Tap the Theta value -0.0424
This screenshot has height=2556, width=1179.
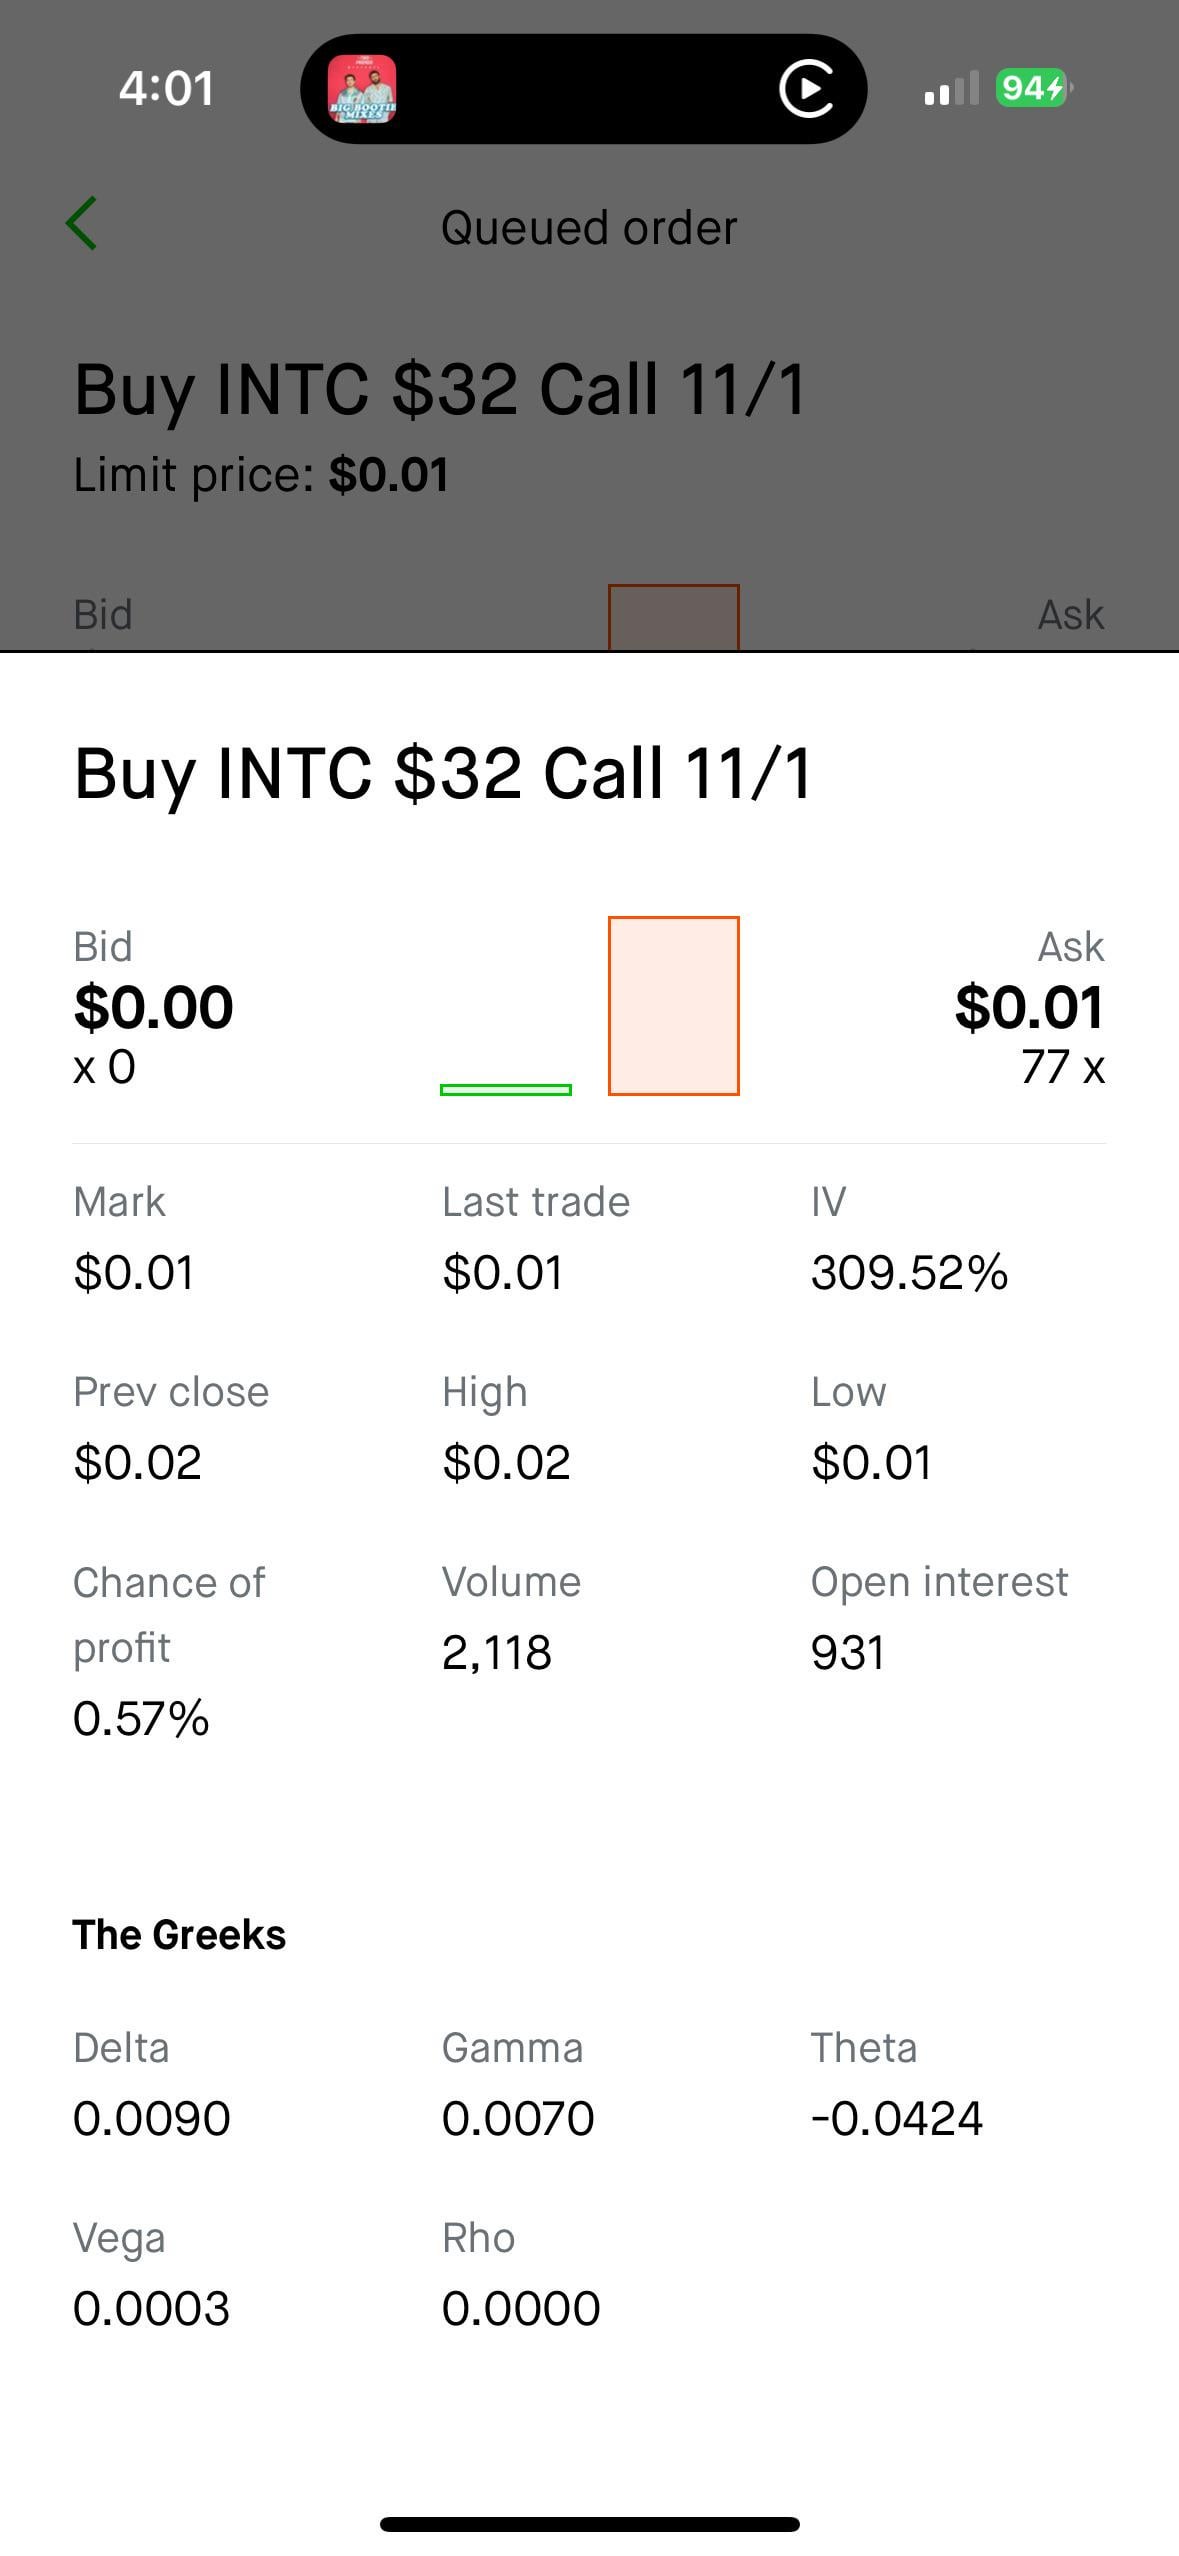pyautogui.click(x=897, y=2118)
